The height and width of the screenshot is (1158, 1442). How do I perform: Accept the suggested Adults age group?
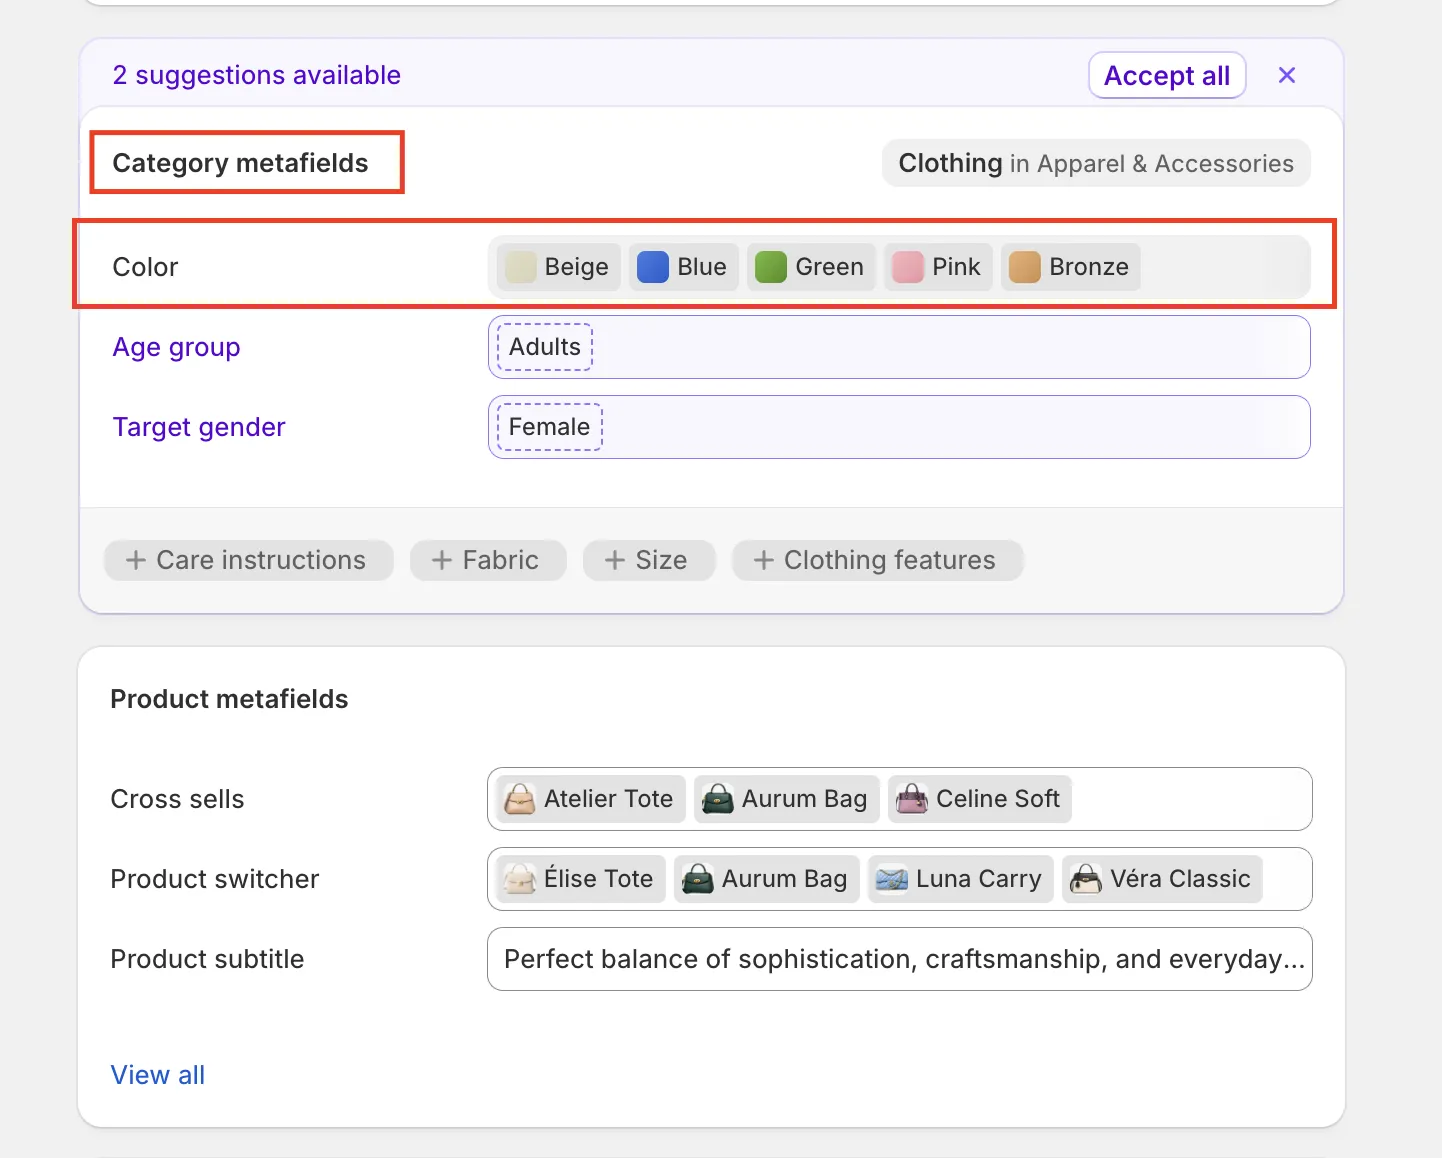click(545, 347)
